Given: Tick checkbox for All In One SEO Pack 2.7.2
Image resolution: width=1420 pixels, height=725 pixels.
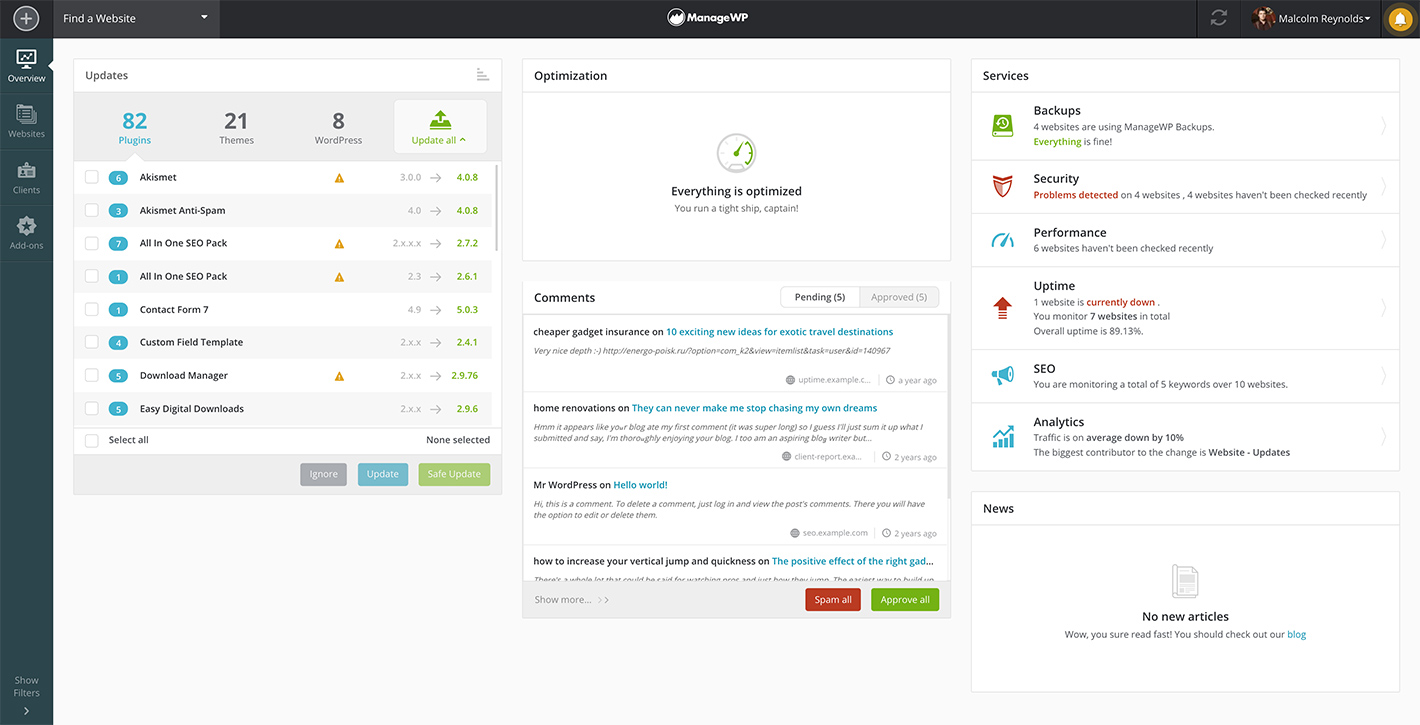Looking at the screenshot, I should pos(92,243).
